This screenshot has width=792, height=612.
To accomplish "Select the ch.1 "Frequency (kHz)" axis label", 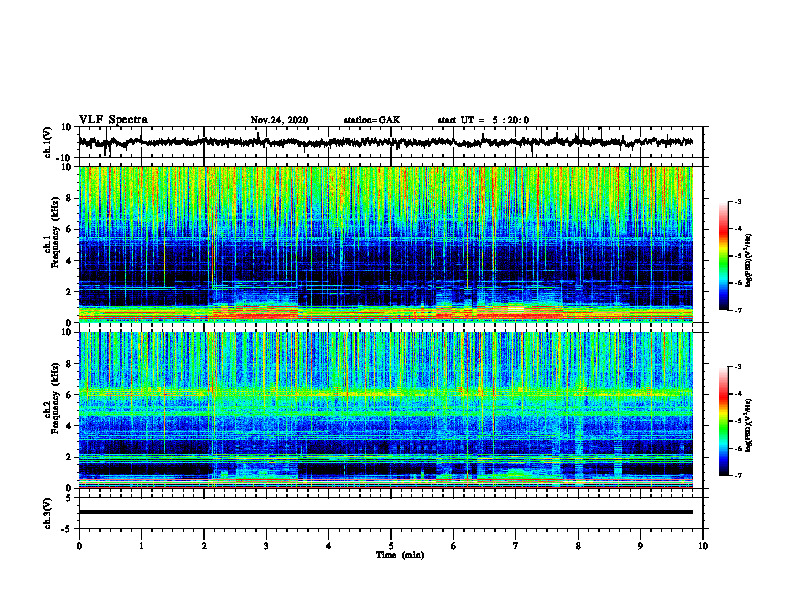I will (56, 233).
